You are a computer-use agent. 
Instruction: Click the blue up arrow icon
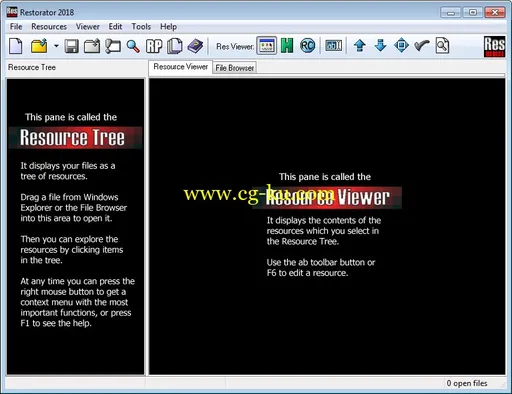pos(360,46)
